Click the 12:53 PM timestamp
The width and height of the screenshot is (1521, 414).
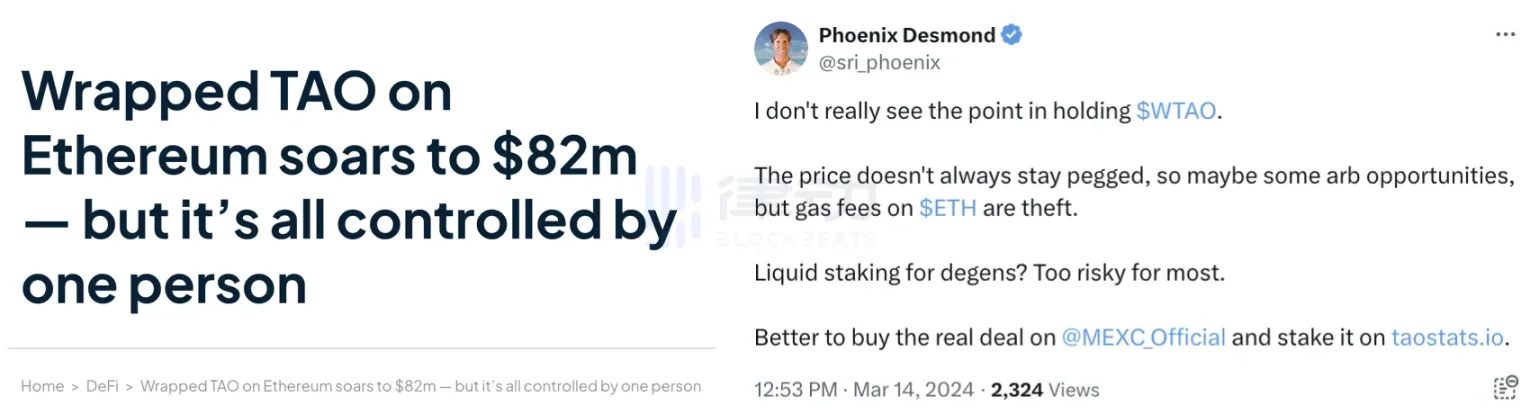[794, 390]
